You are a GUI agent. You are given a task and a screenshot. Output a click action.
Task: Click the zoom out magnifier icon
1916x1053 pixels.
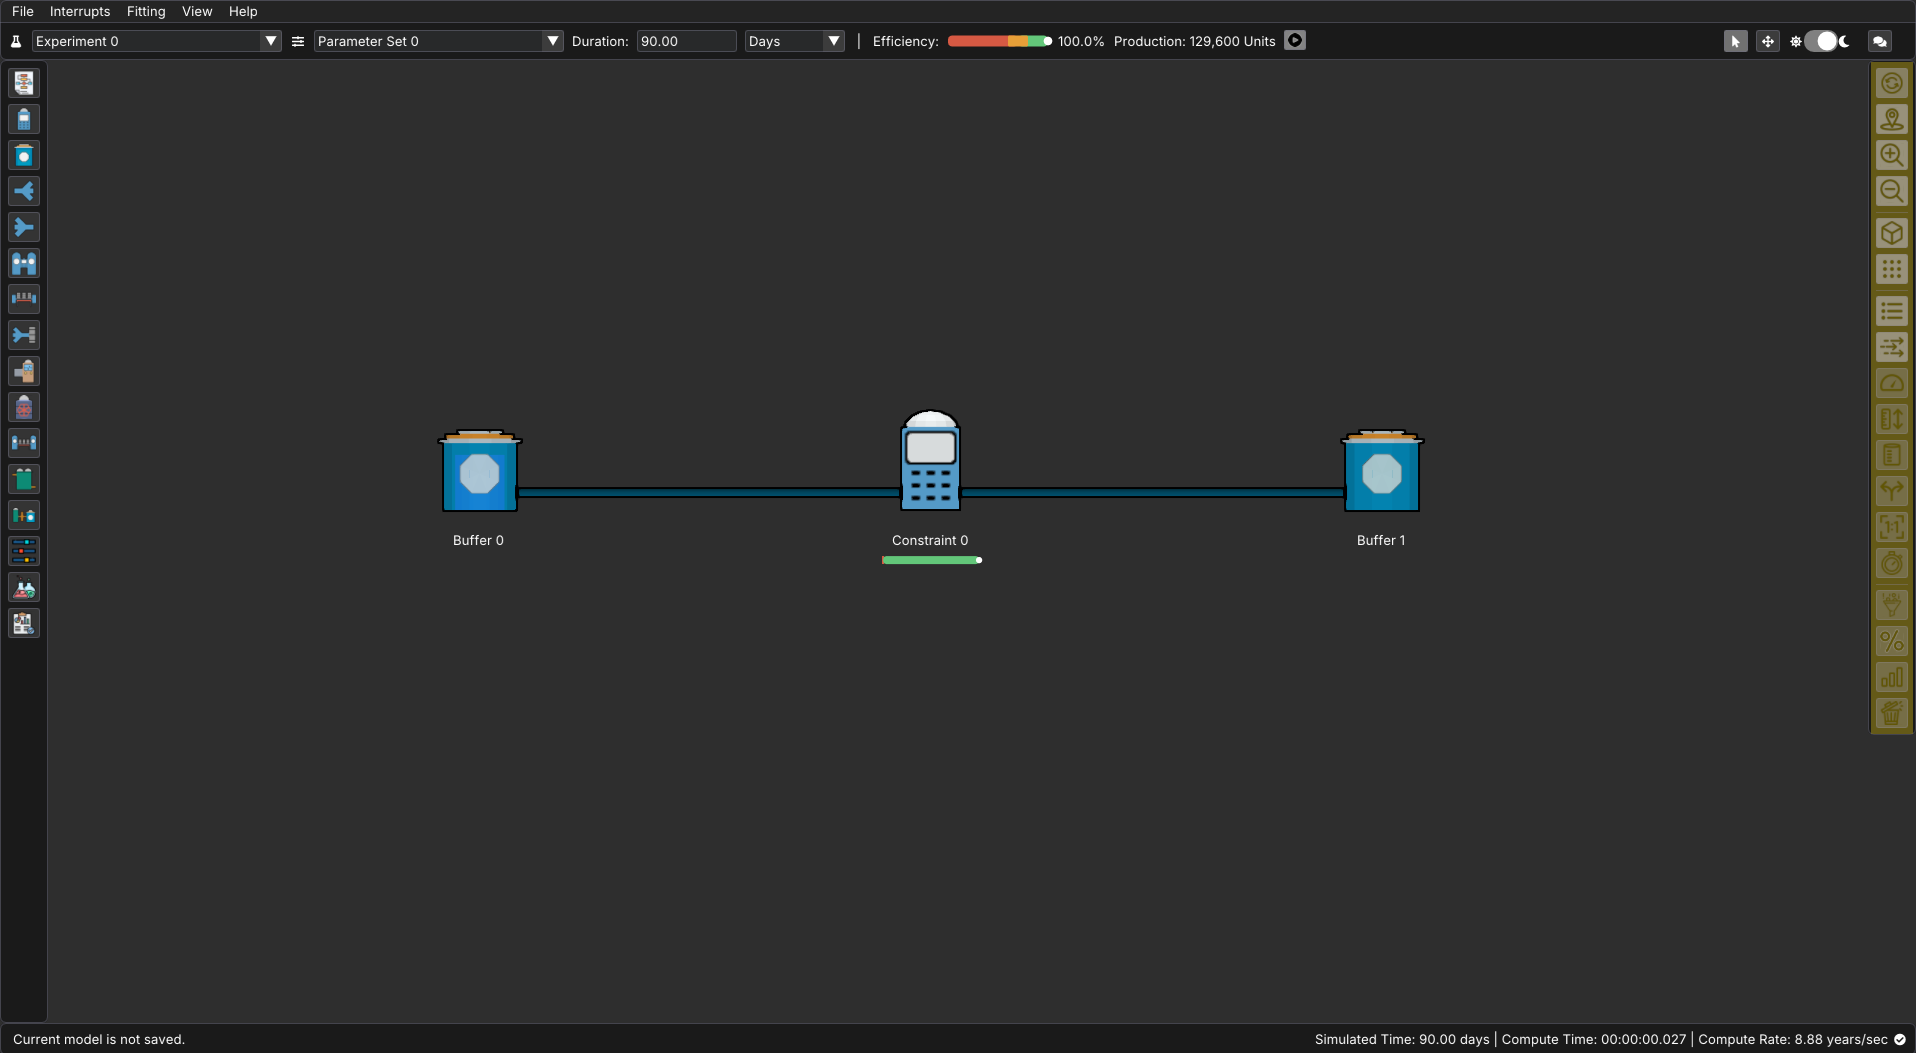1891,191
